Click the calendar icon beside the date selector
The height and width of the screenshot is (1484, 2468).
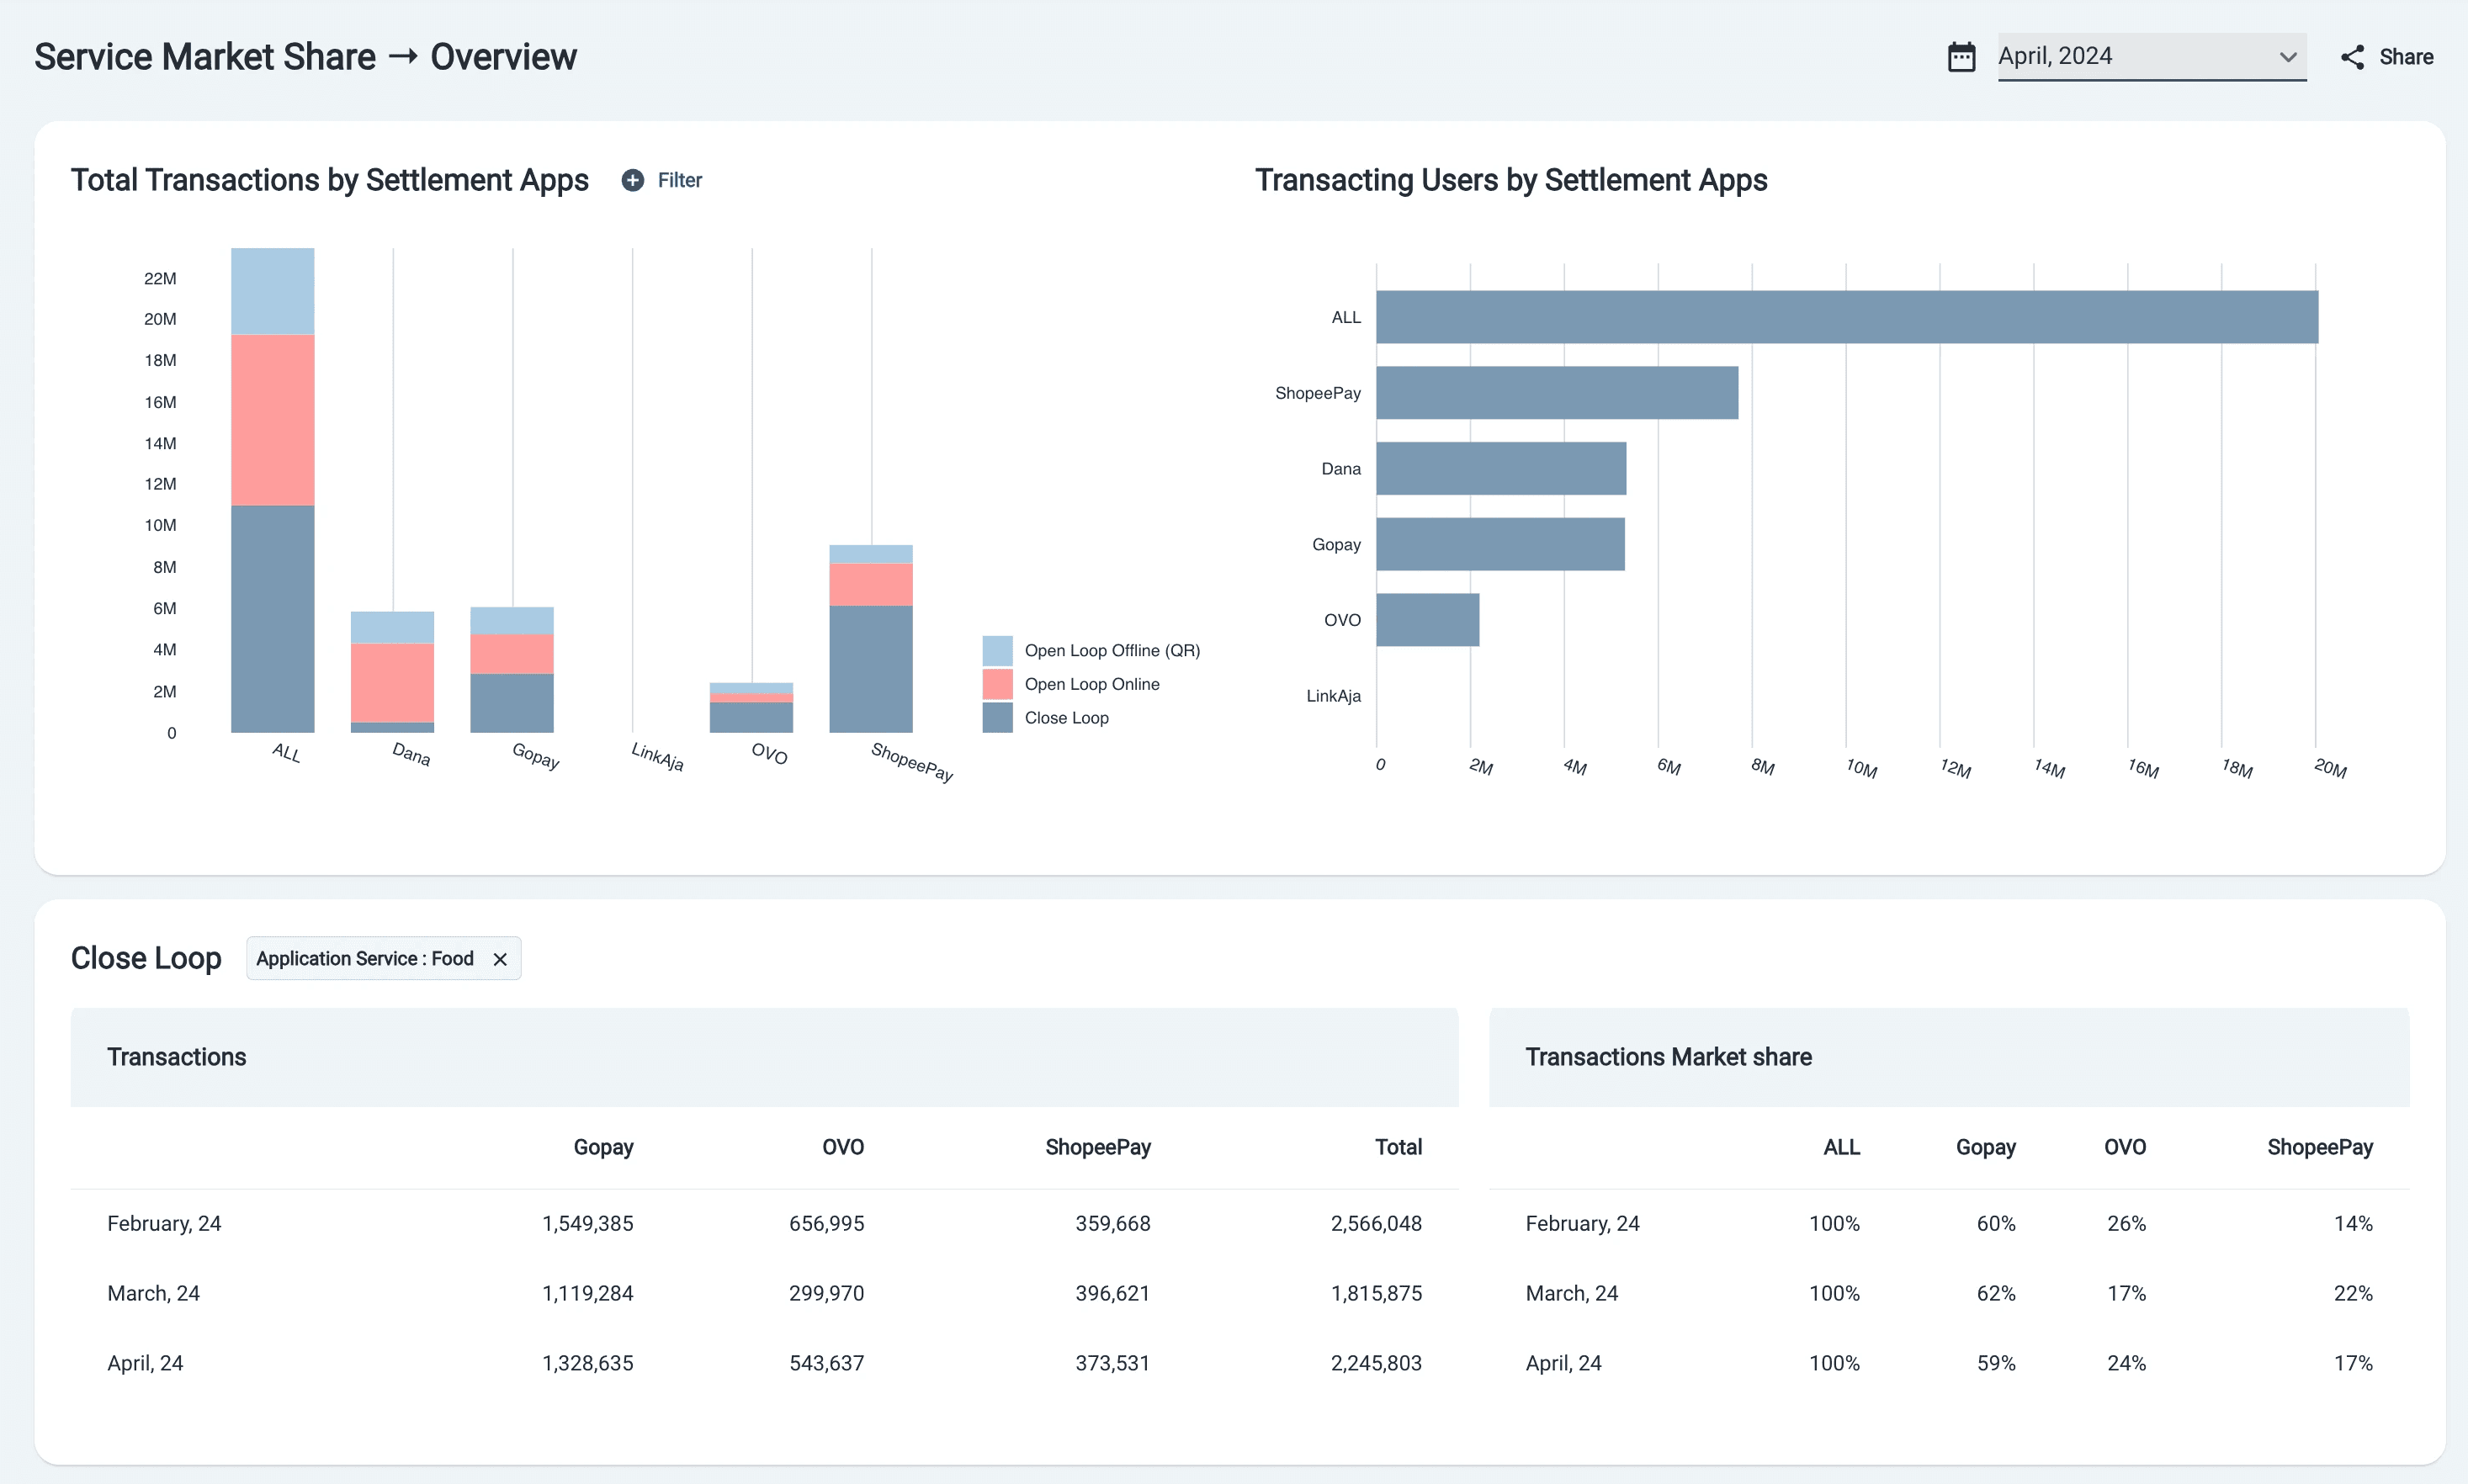(x=1961, y=57)
